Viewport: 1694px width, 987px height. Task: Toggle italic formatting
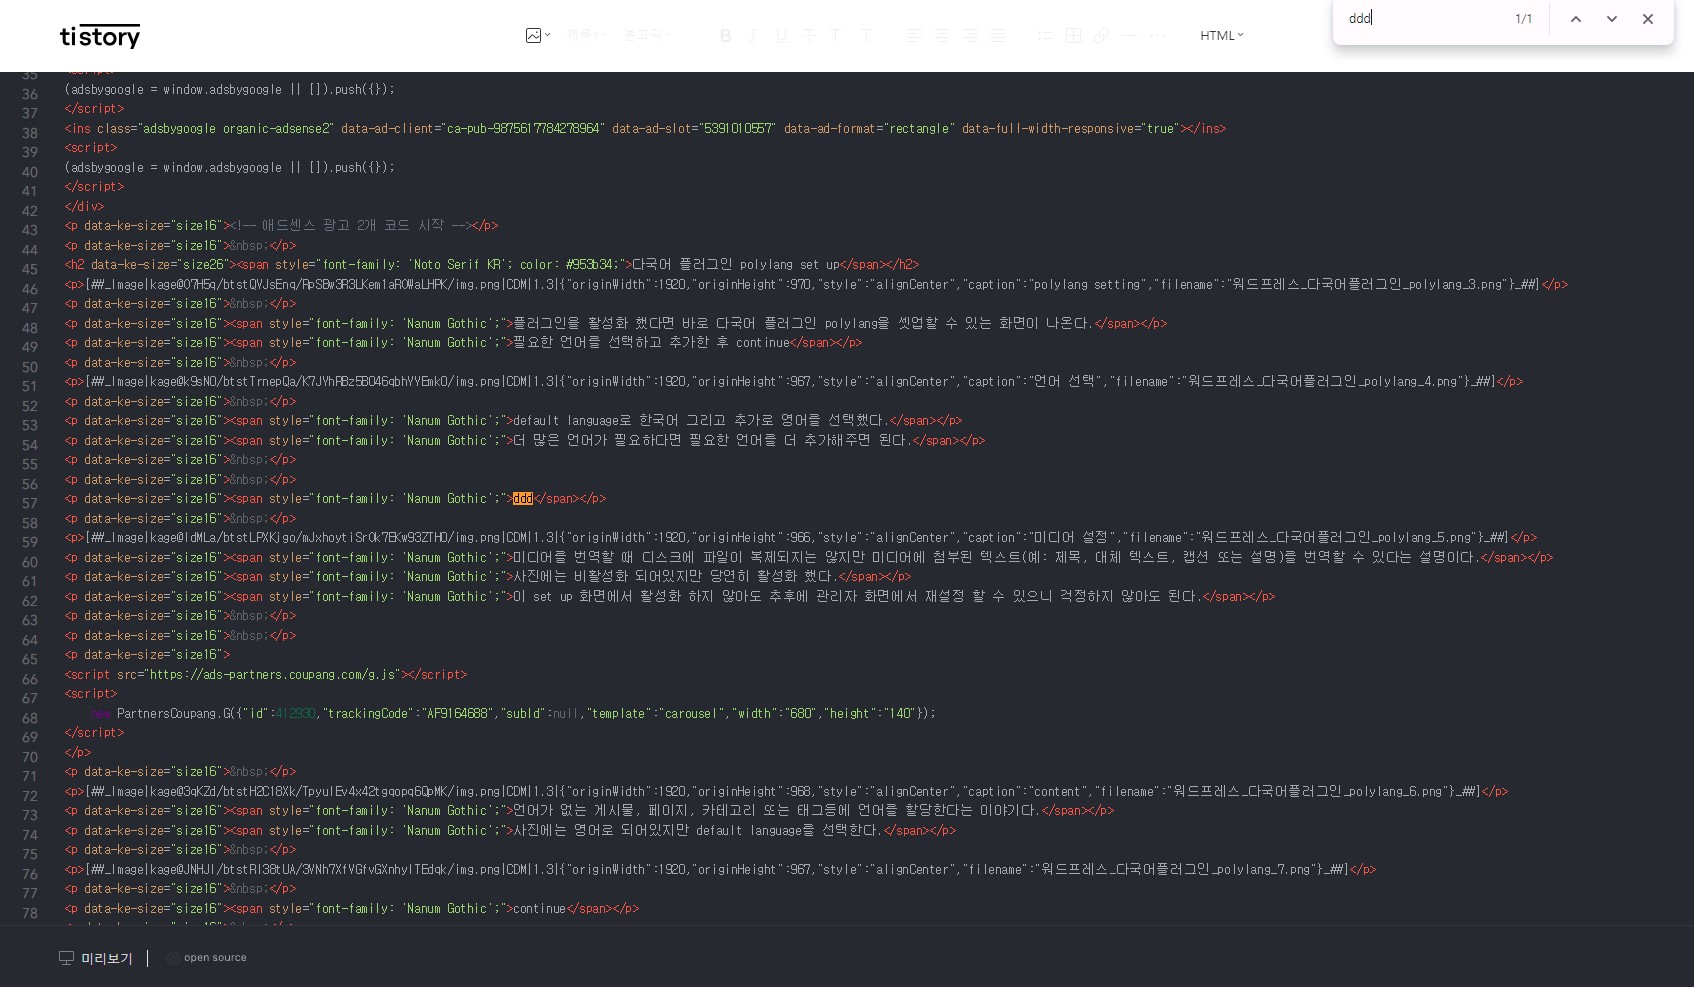pyautogui.click(x=753, y=36)
